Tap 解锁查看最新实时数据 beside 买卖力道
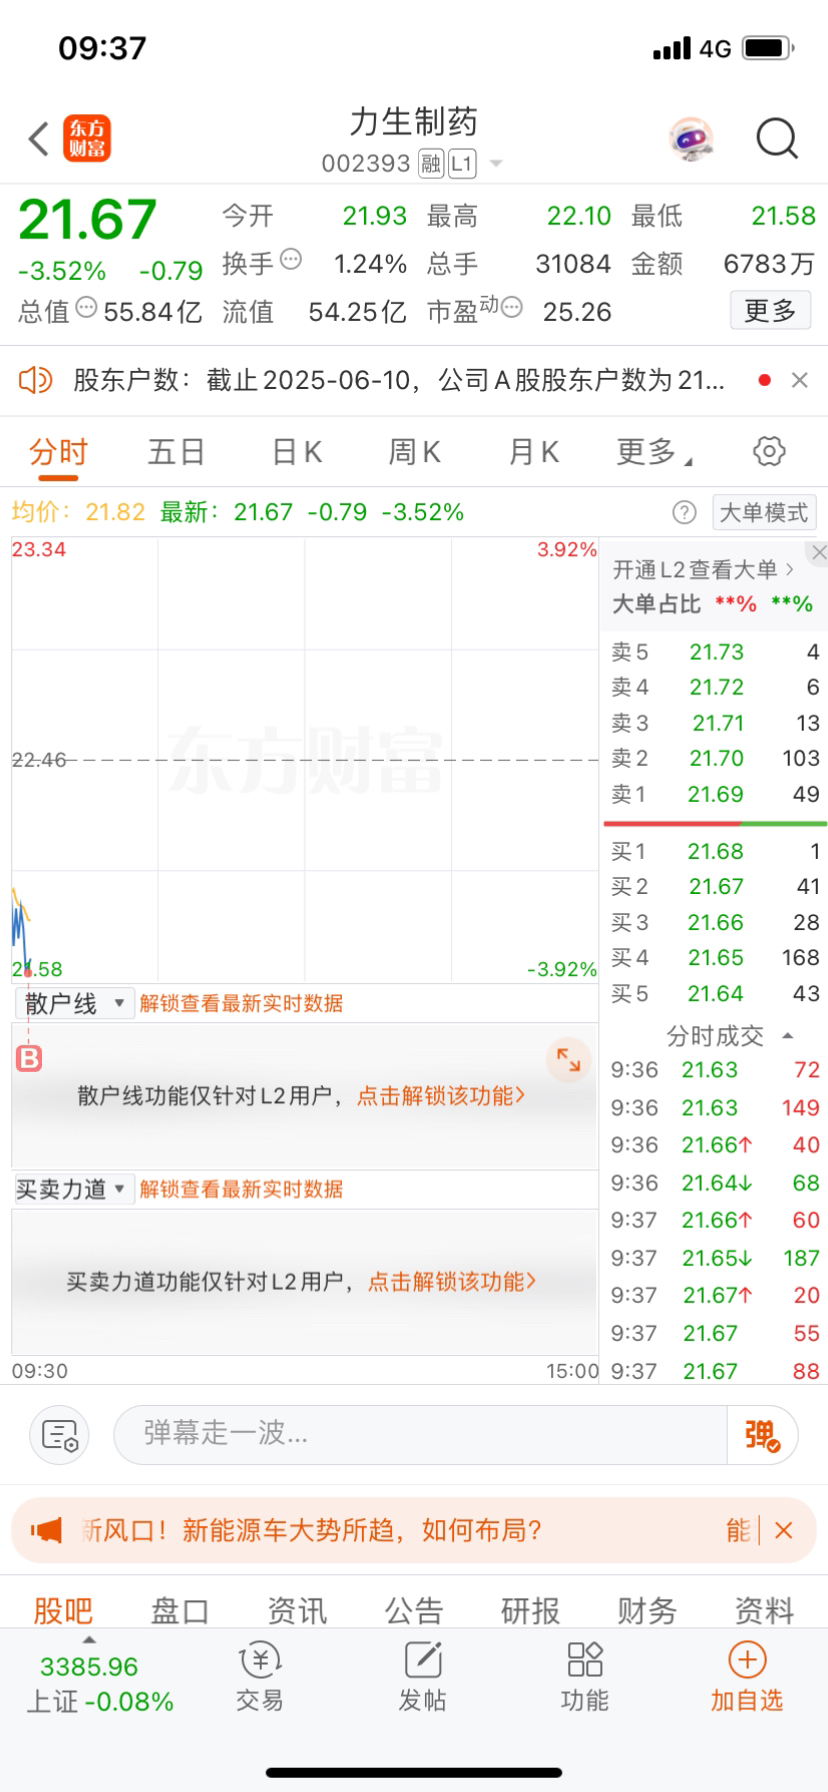Viewport: 828px width, 1792px height. pyautogui.click(x=241, y=1189)
